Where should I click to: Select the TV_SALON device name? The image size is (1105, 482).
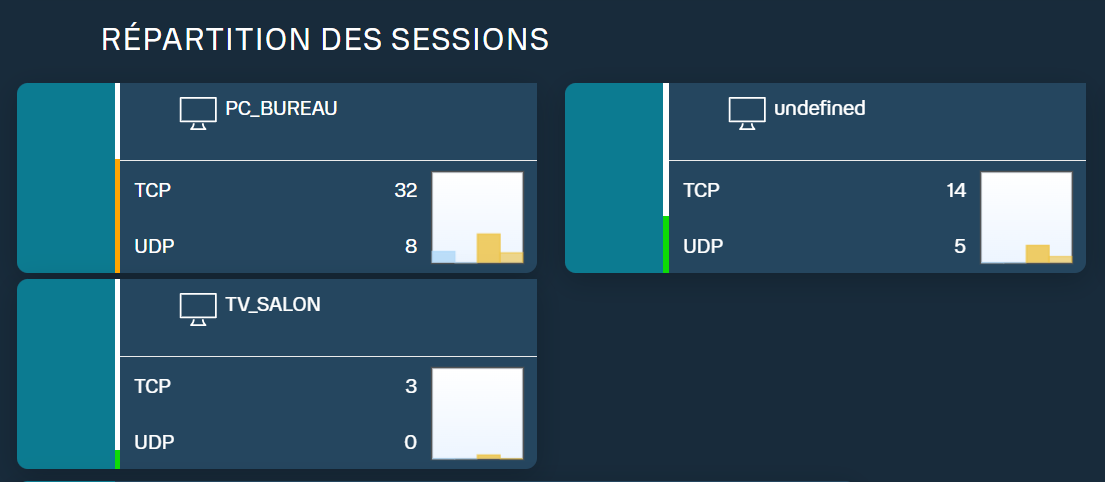click(x=273, y=304)
